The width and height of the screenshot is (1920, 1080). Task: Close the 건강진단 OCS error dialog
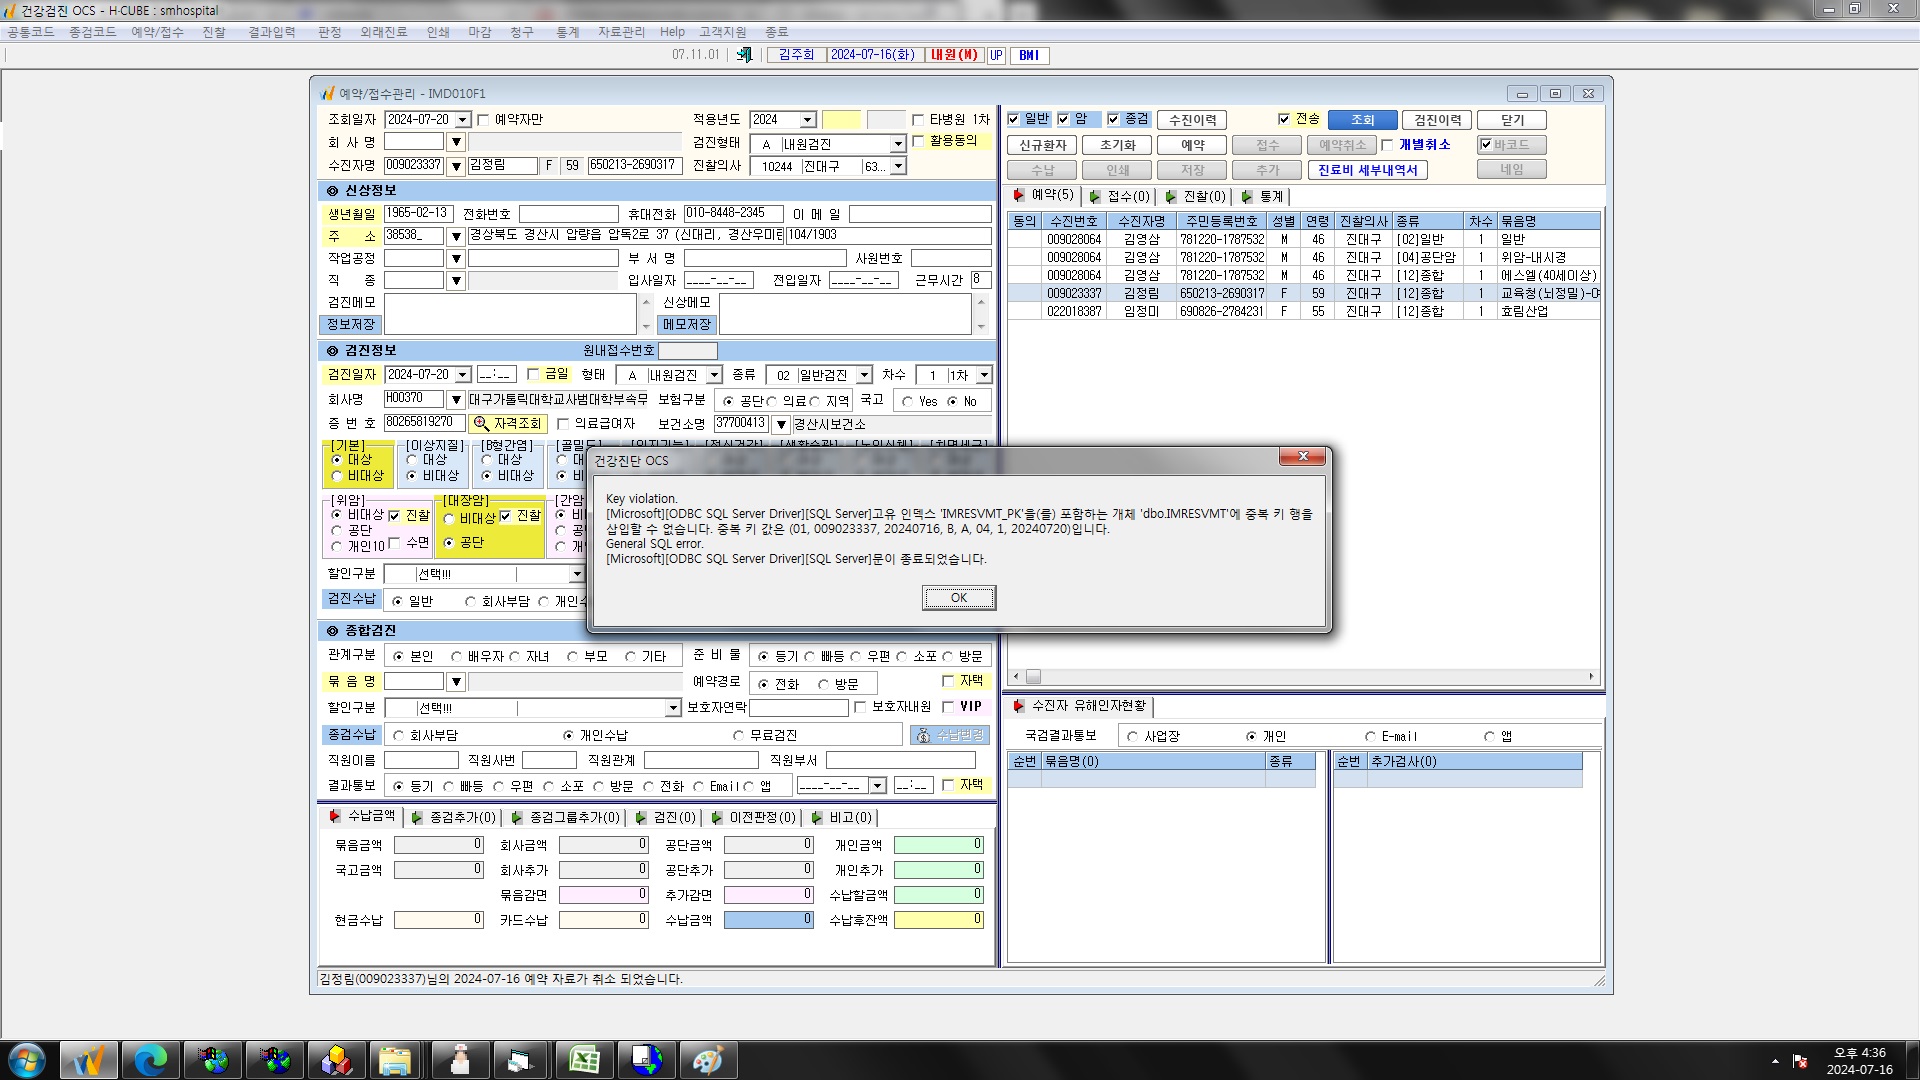[x=1302, y=457]
